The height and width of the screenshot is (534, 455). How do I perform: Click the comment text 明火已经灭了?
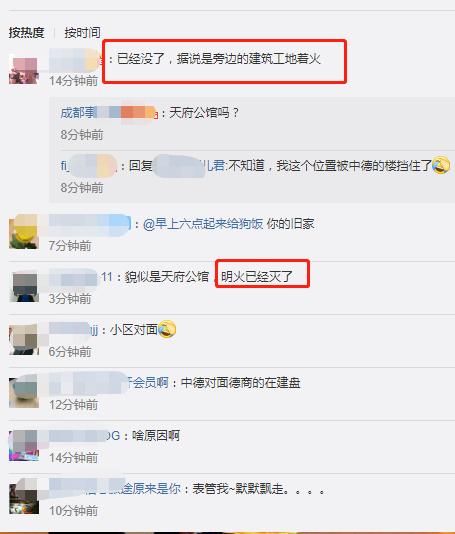pyautogui.click(x=257, y=276)
